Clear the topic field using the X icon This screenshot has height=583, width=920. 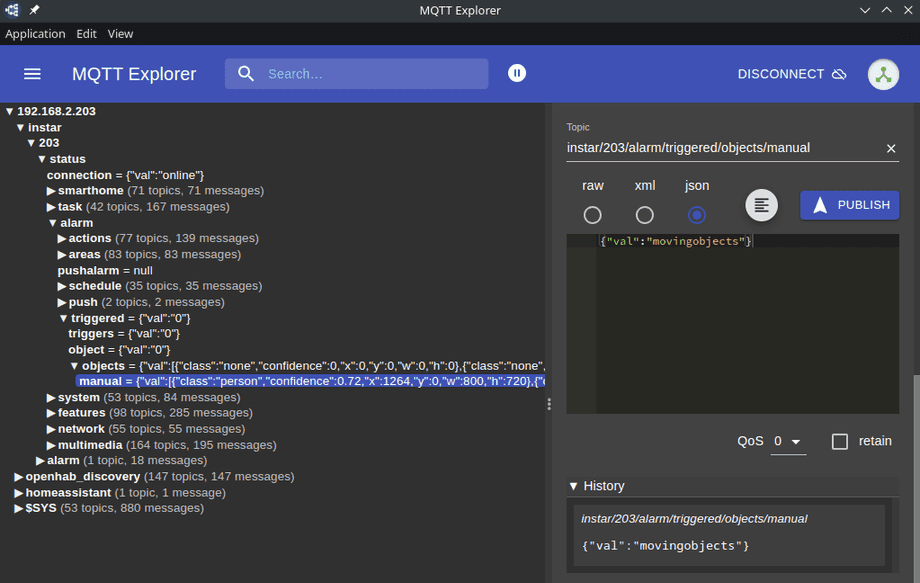pyautogui.click(x=890, y=148)
